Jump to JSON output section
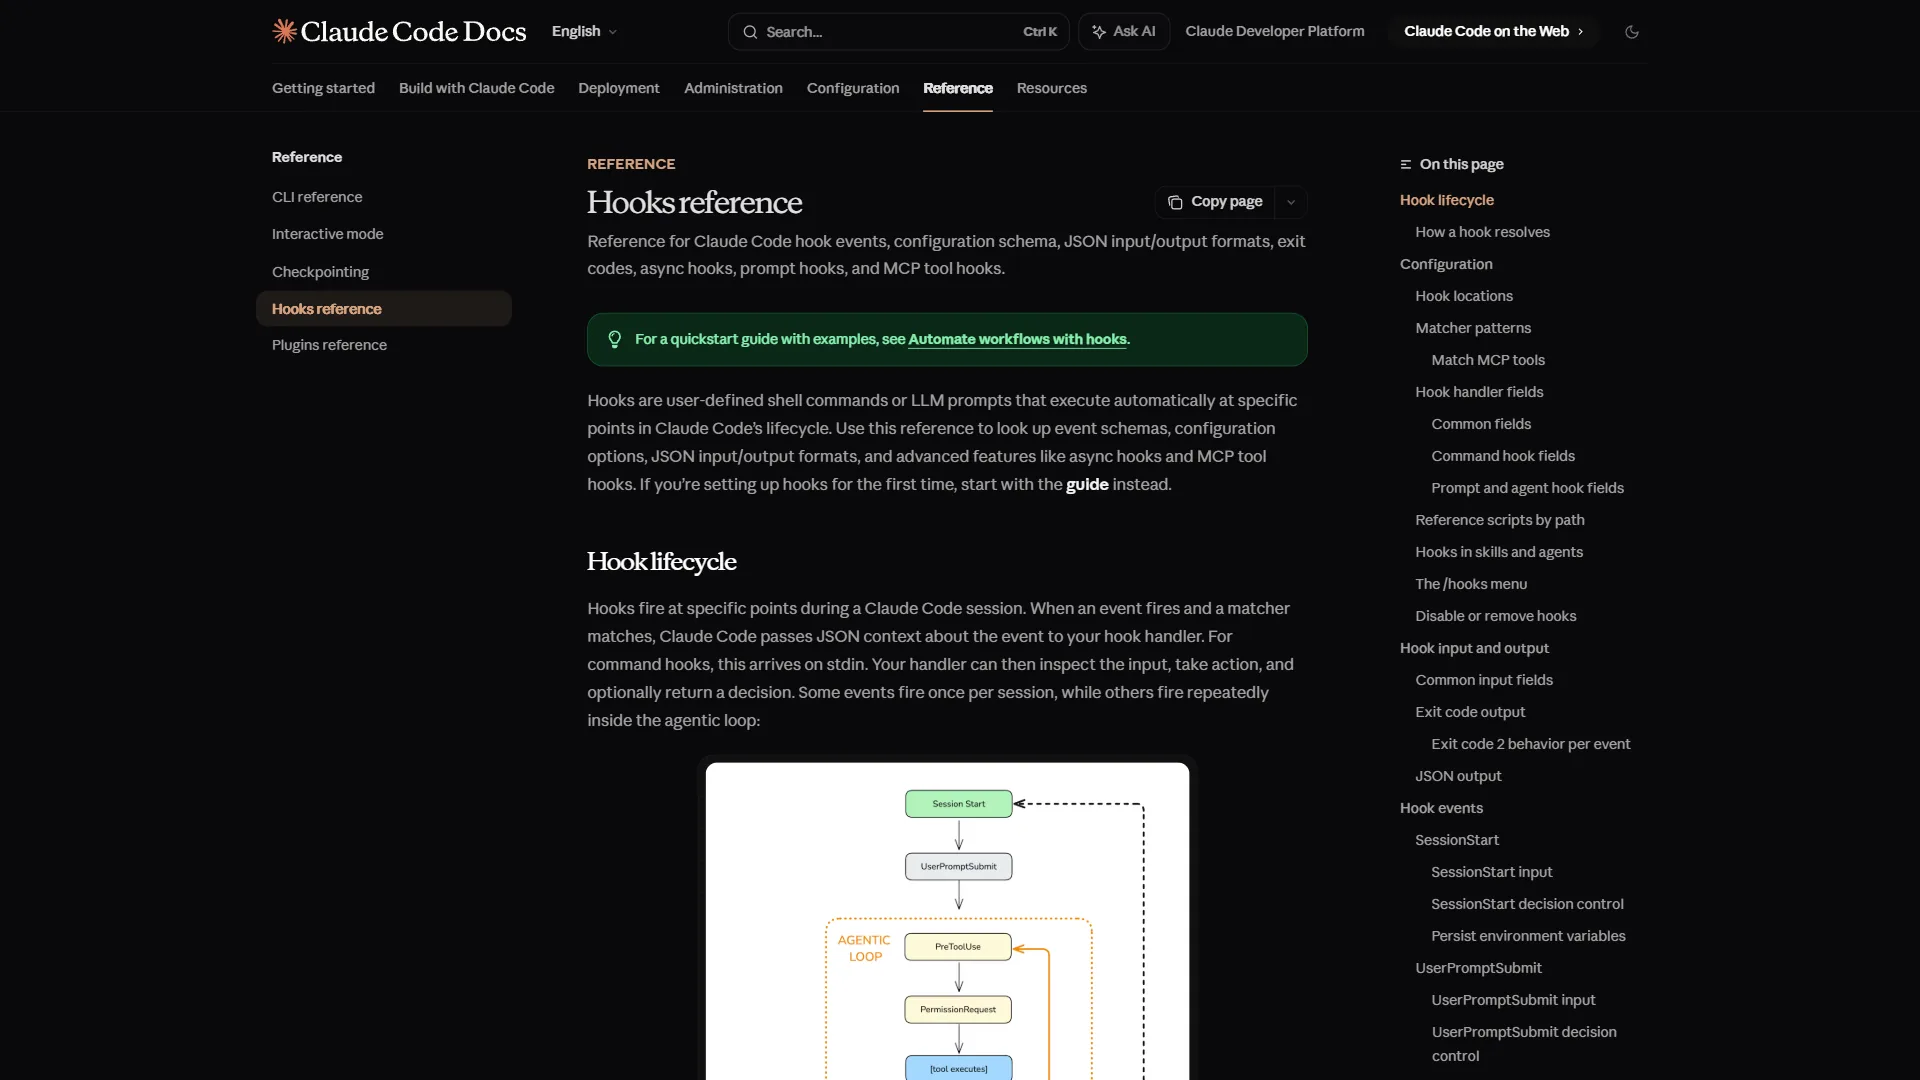Viewport: 1920px width, 1080px height. point(1458,776)
